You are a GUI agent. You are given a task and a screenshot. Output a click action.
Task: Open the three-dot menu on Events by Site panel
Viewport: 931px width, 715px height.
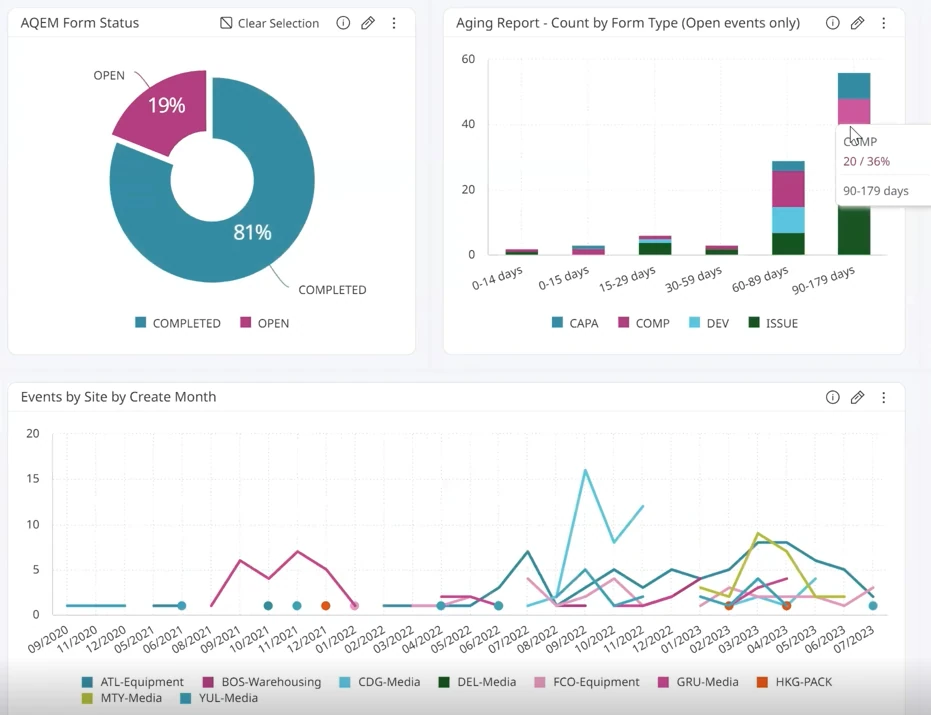click(x=884, y=397)
